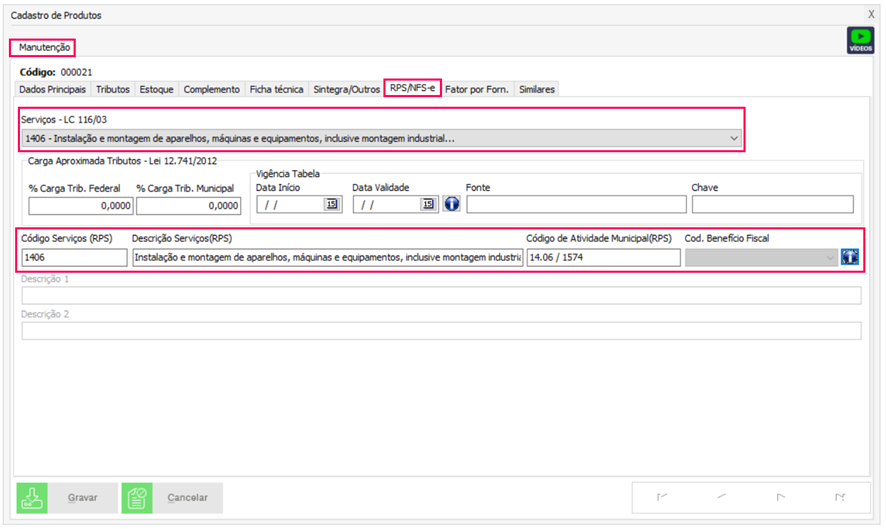Screen dimensions: 886x529
Task: Click info icon beside Data Validade
Action: click(451, 205)
